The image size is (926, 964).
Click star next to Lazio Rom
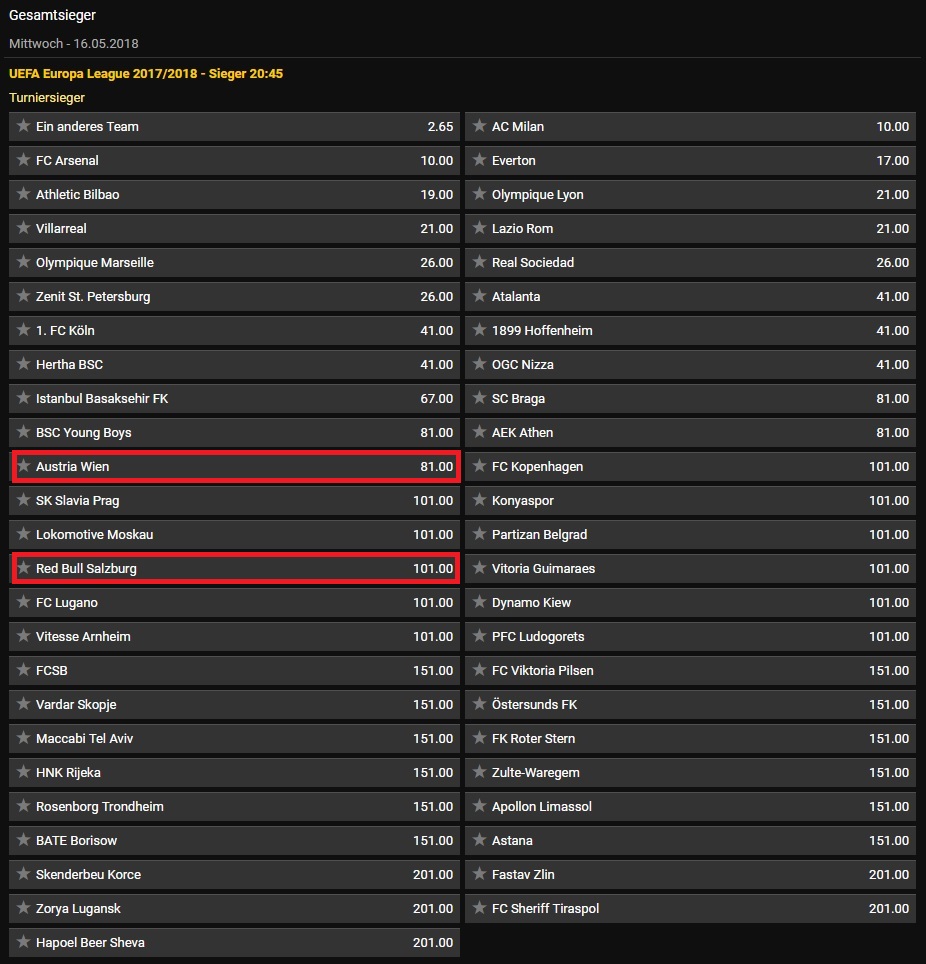pyautogui.click(x=480, y=228)
